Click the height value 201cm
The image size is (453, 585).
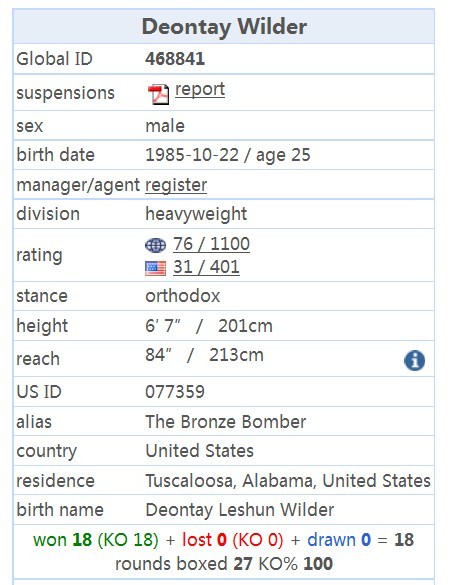coord(245,326)
